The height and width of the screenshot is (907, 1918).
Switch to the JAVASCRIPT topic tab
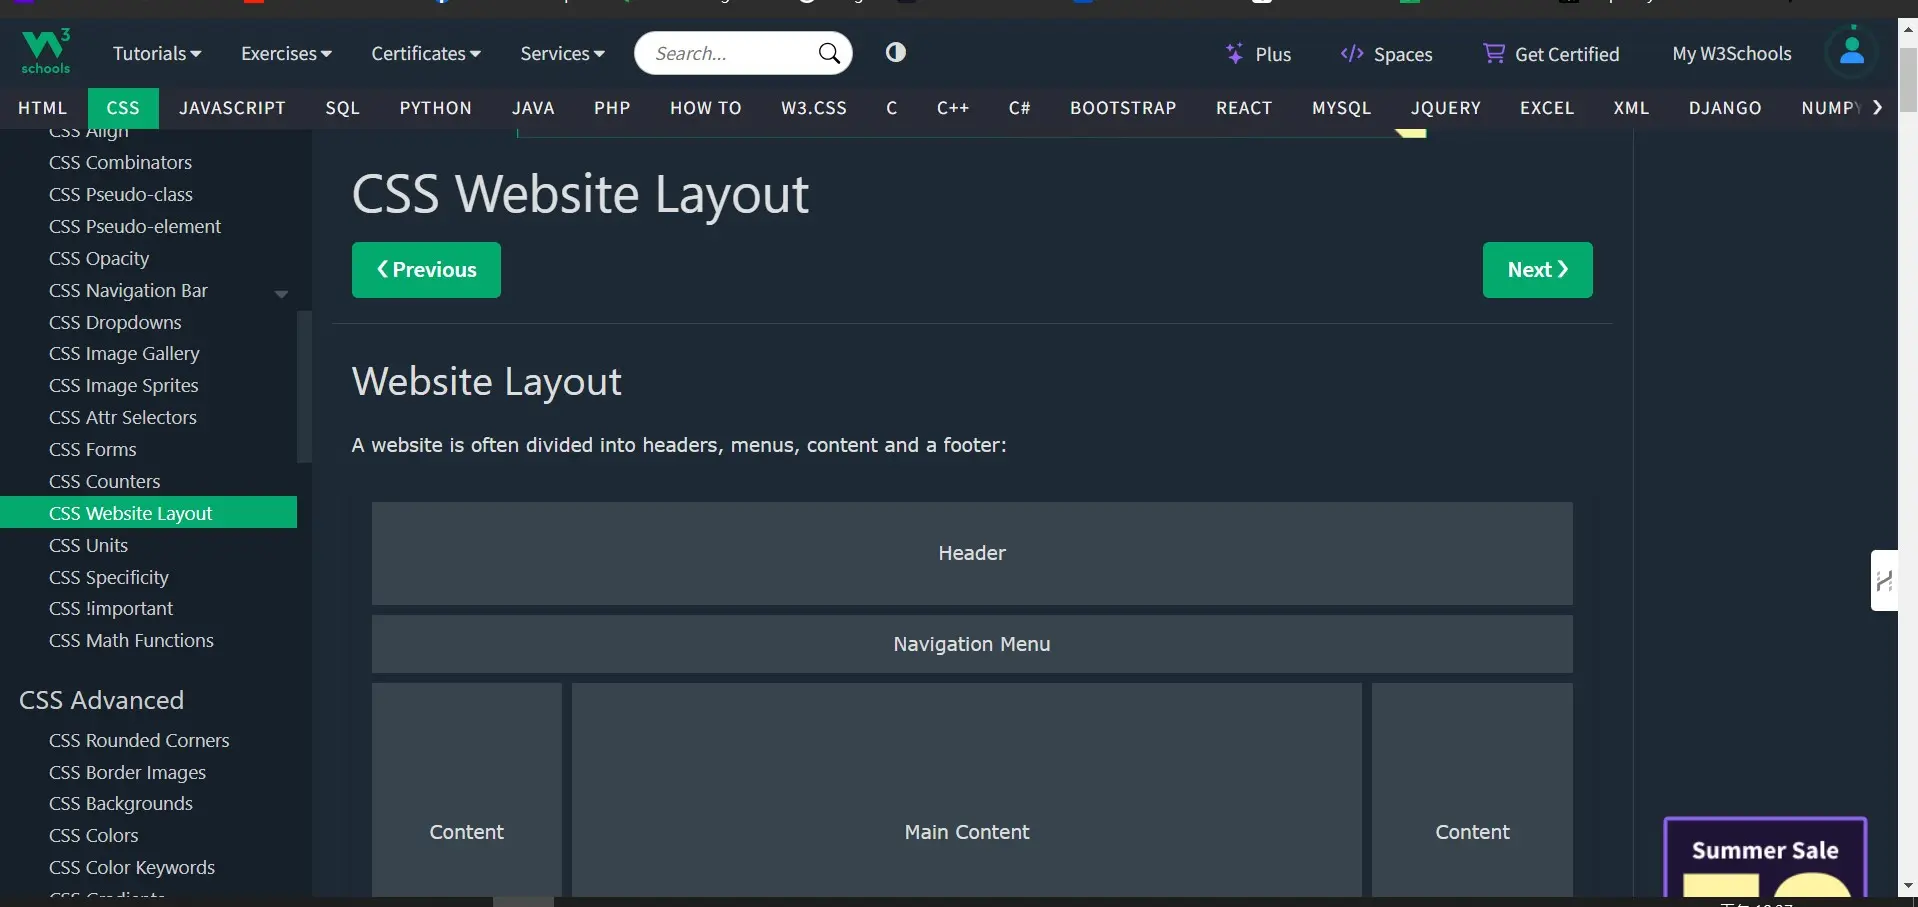click(x=232, y=108)
